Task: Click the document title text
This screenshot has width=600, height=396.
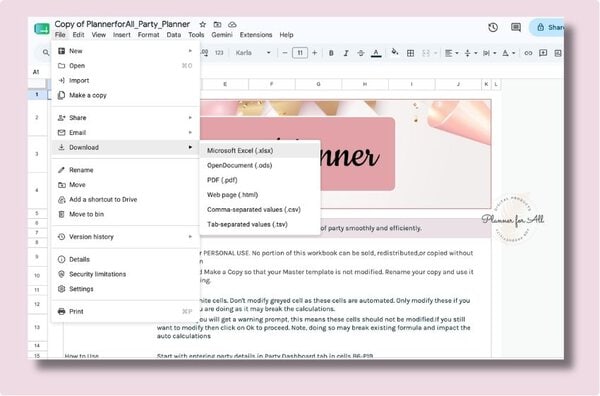Action: point(122,24)
